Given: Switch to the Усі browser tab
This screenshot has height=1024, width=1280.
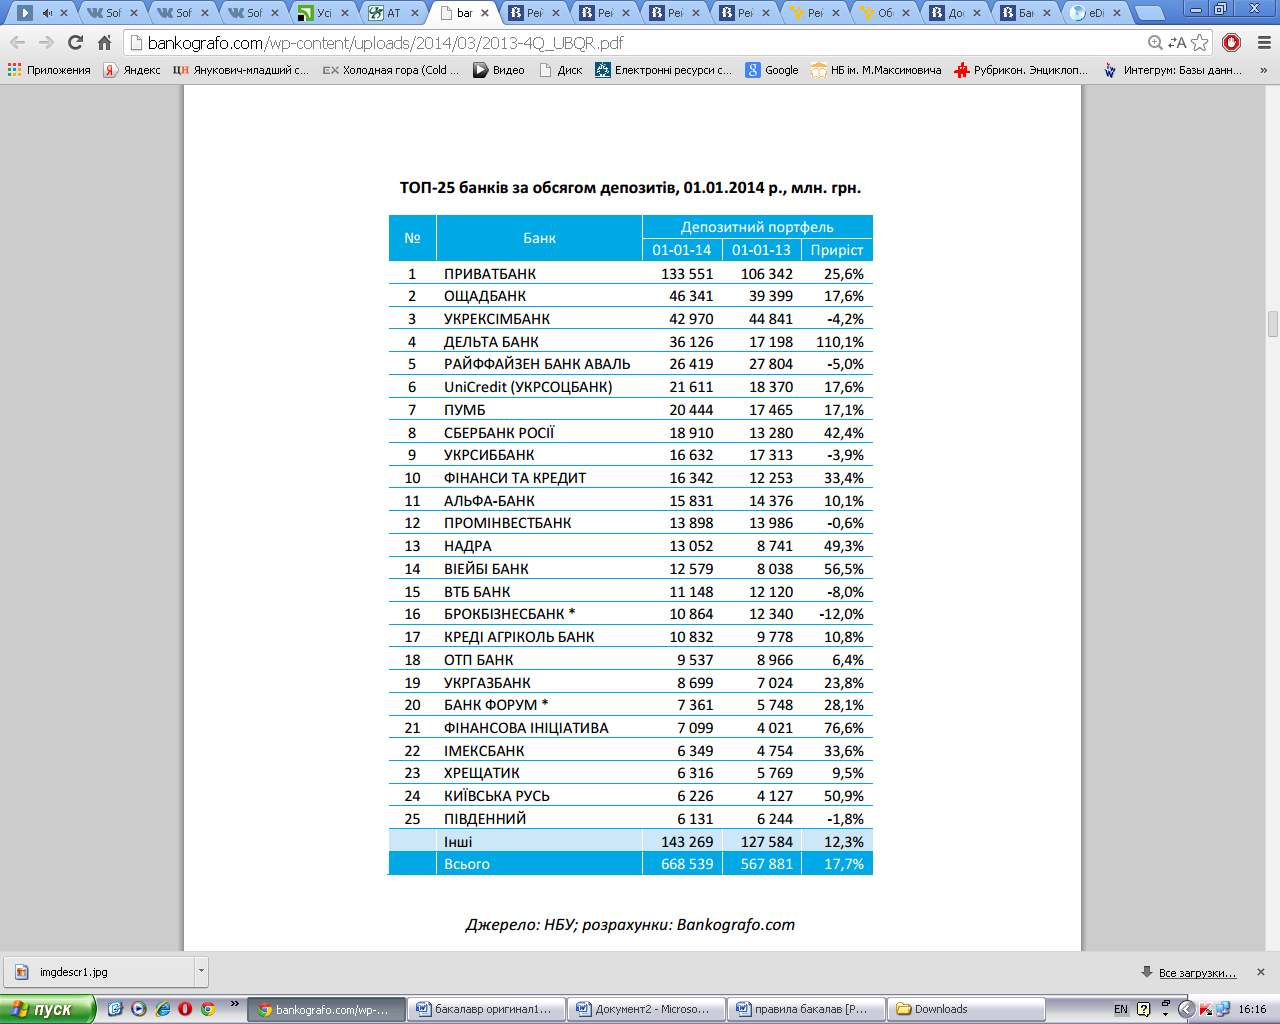Looking at the screenshot, I should click(322, 13).
